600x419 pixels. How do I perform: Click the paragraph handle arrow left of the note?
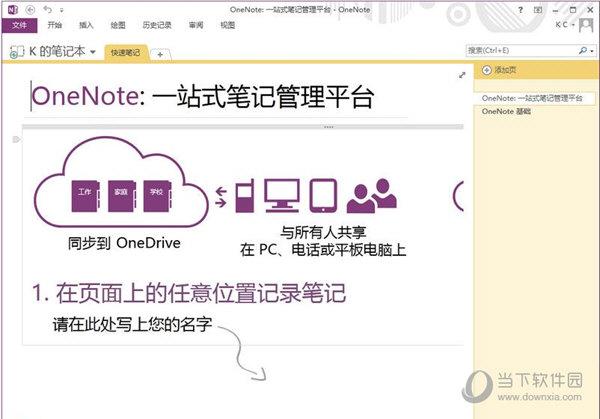click(x=16, y=139)
